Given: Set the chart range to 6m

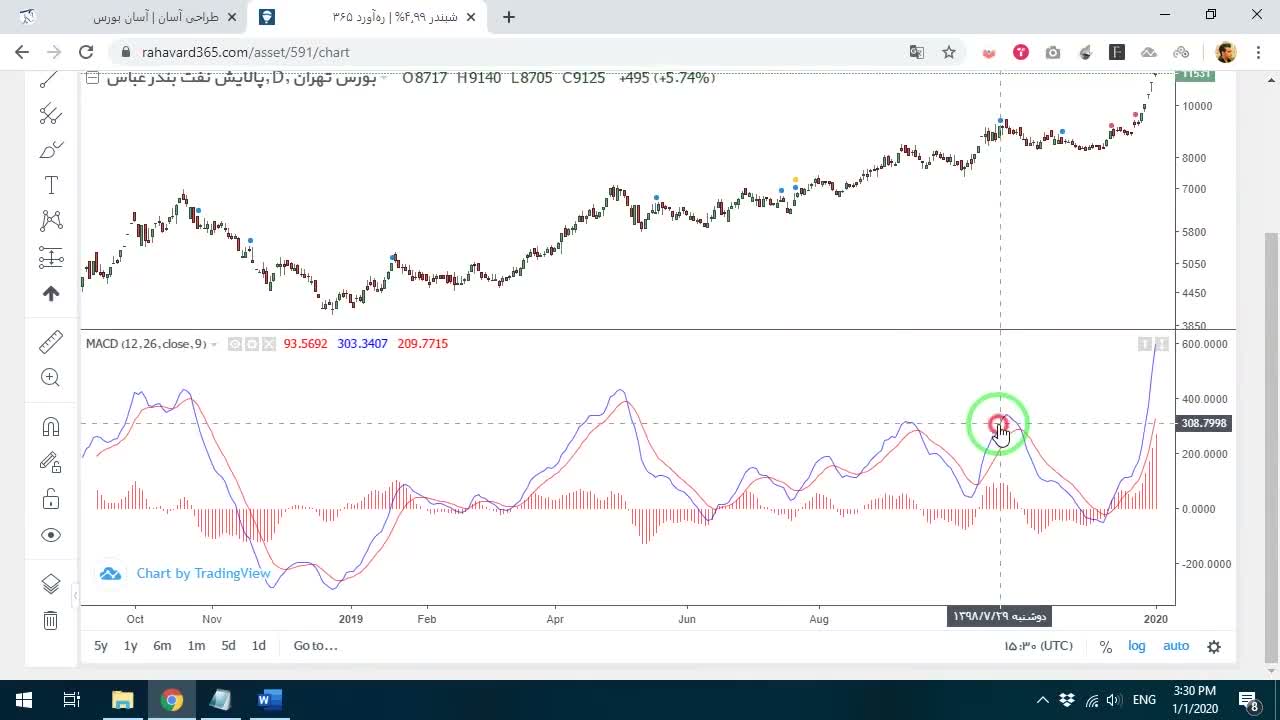Looking at the screenshot, I should pyautogui.click(x=162, y=646).
